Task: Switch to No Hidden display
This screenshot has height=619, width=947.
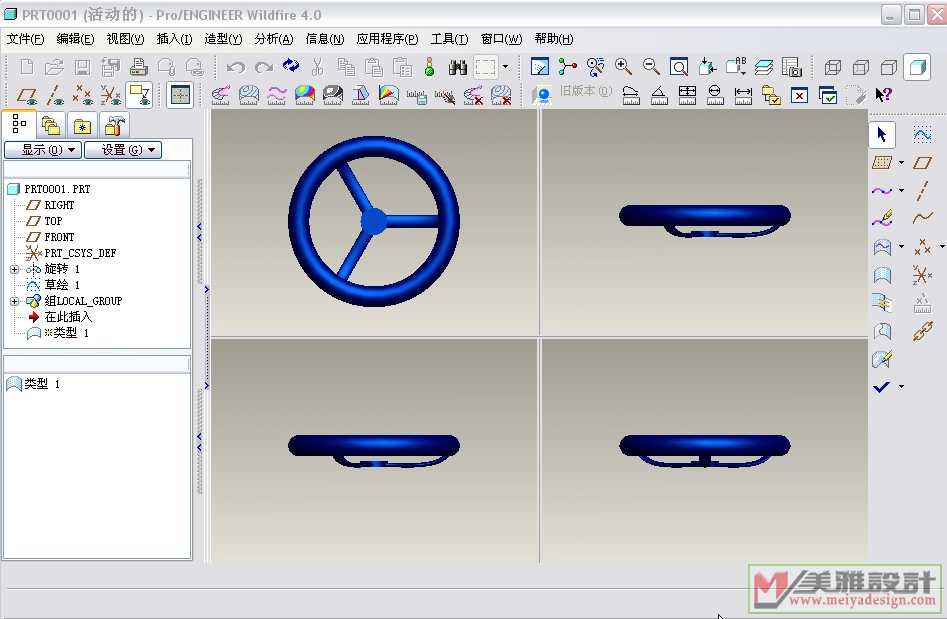Action: [x=888, y=66]
